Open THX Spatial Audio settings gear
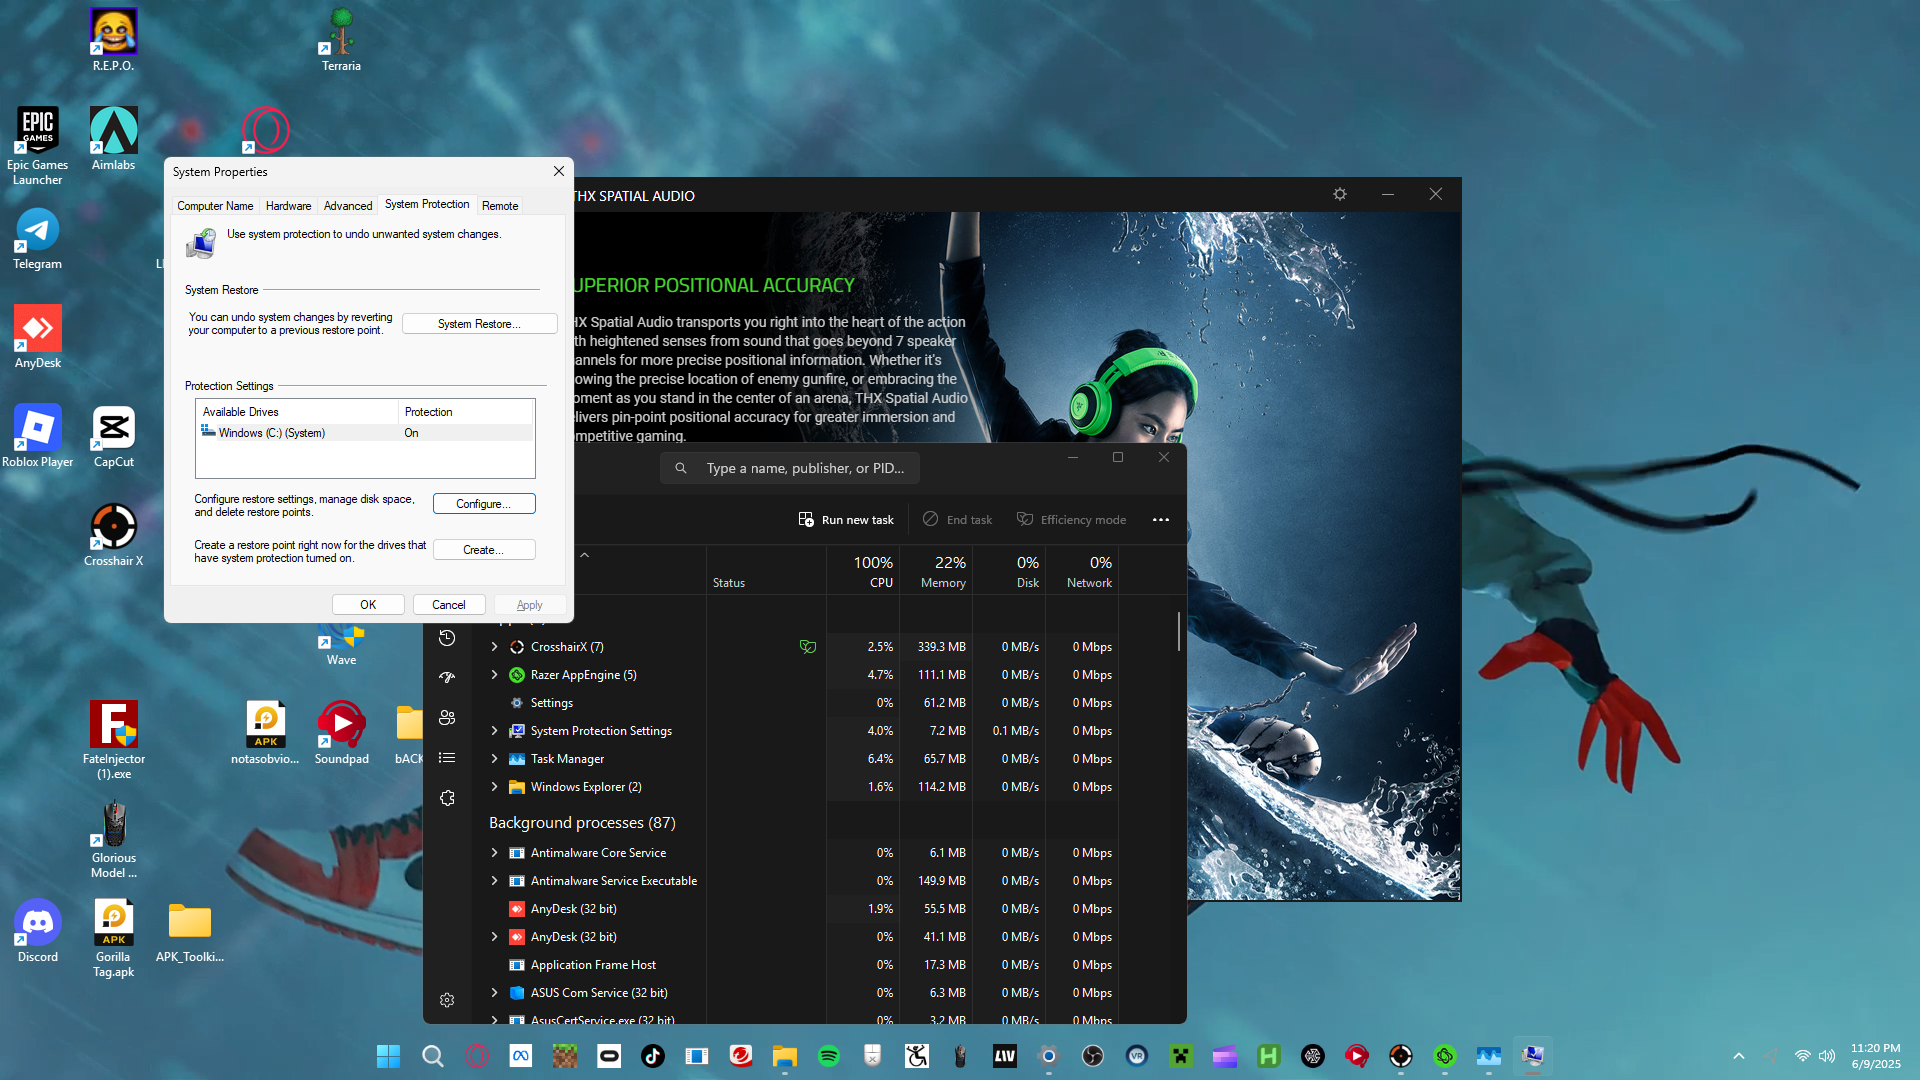Screen dimensions: 1920x1080 tap(1340, 195)
